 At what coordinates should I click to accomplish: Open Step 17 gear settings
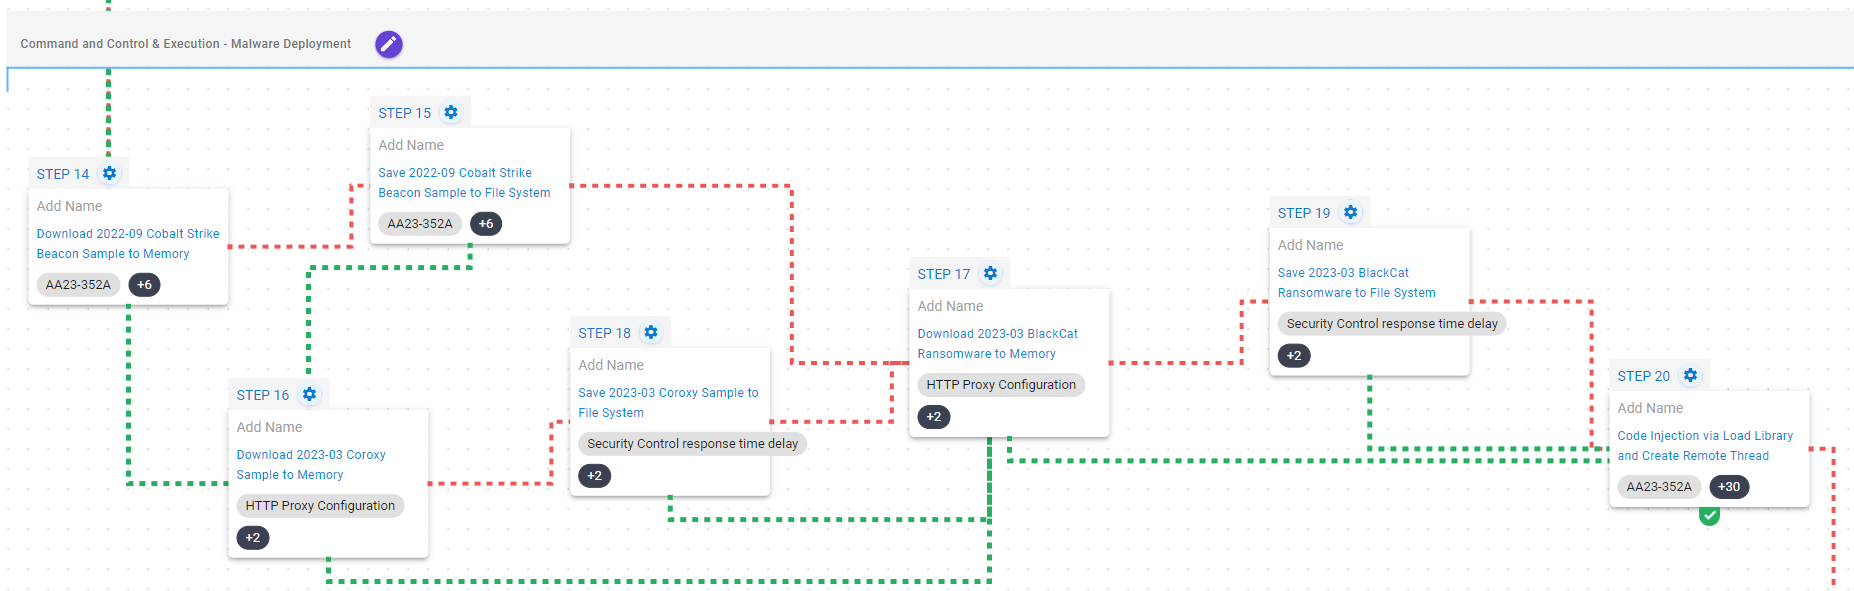point(990,273)
